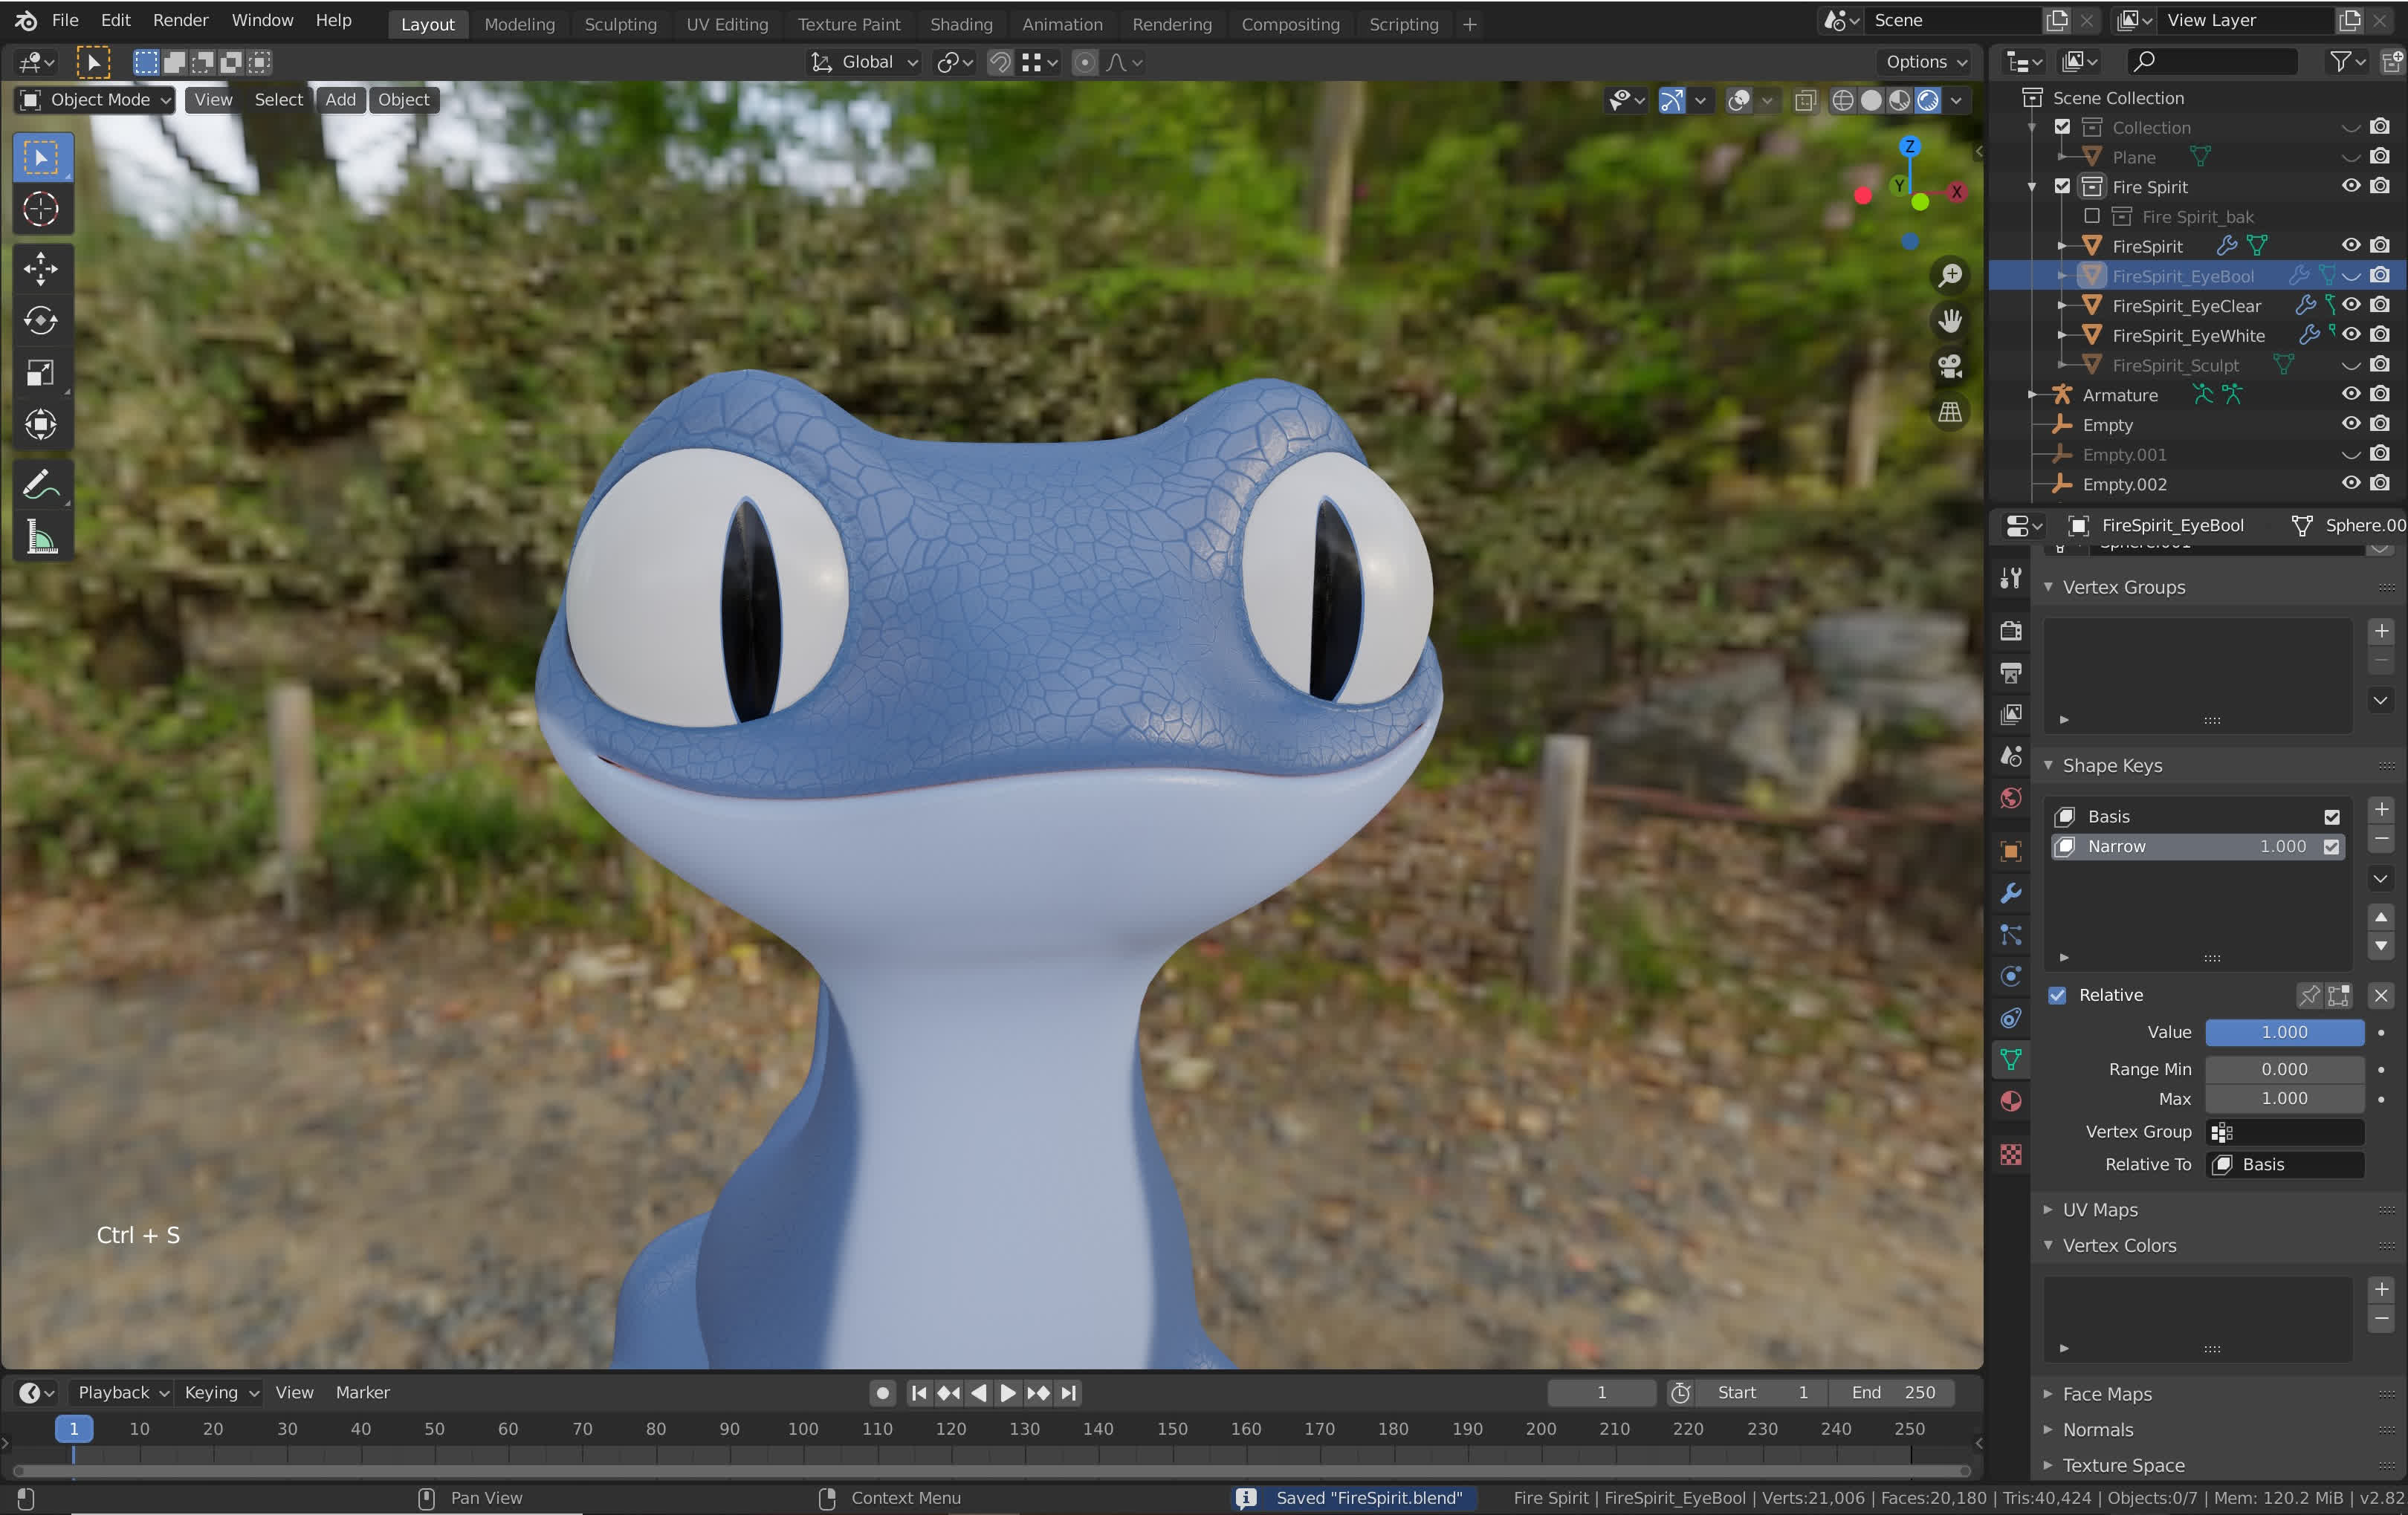Switch to the Sculpting workspace tab
This screenshot has width=2408, height=1515.
pos(620,24)
